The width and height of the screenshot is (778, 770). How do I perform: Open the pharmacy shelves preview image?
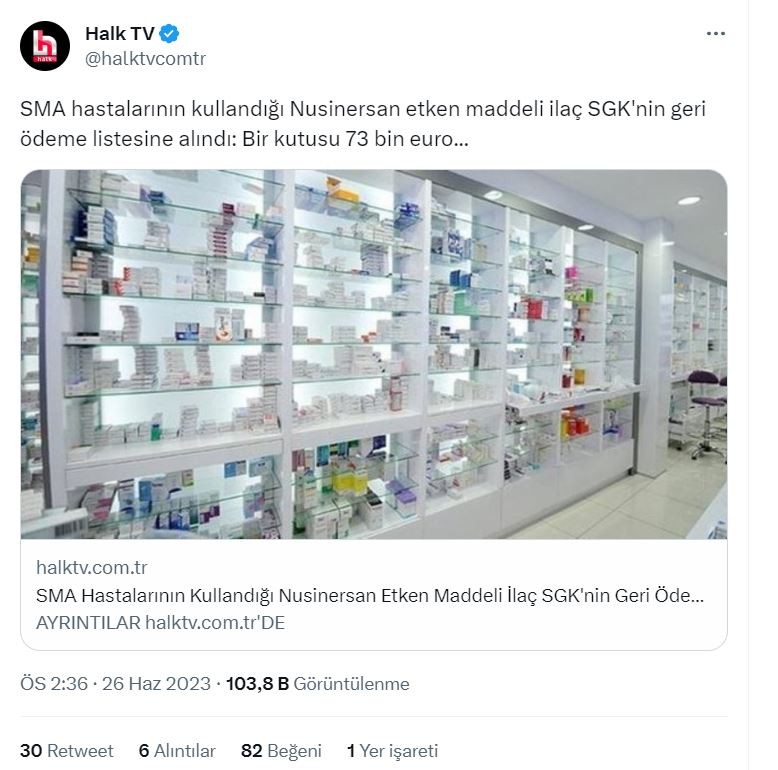374,354
